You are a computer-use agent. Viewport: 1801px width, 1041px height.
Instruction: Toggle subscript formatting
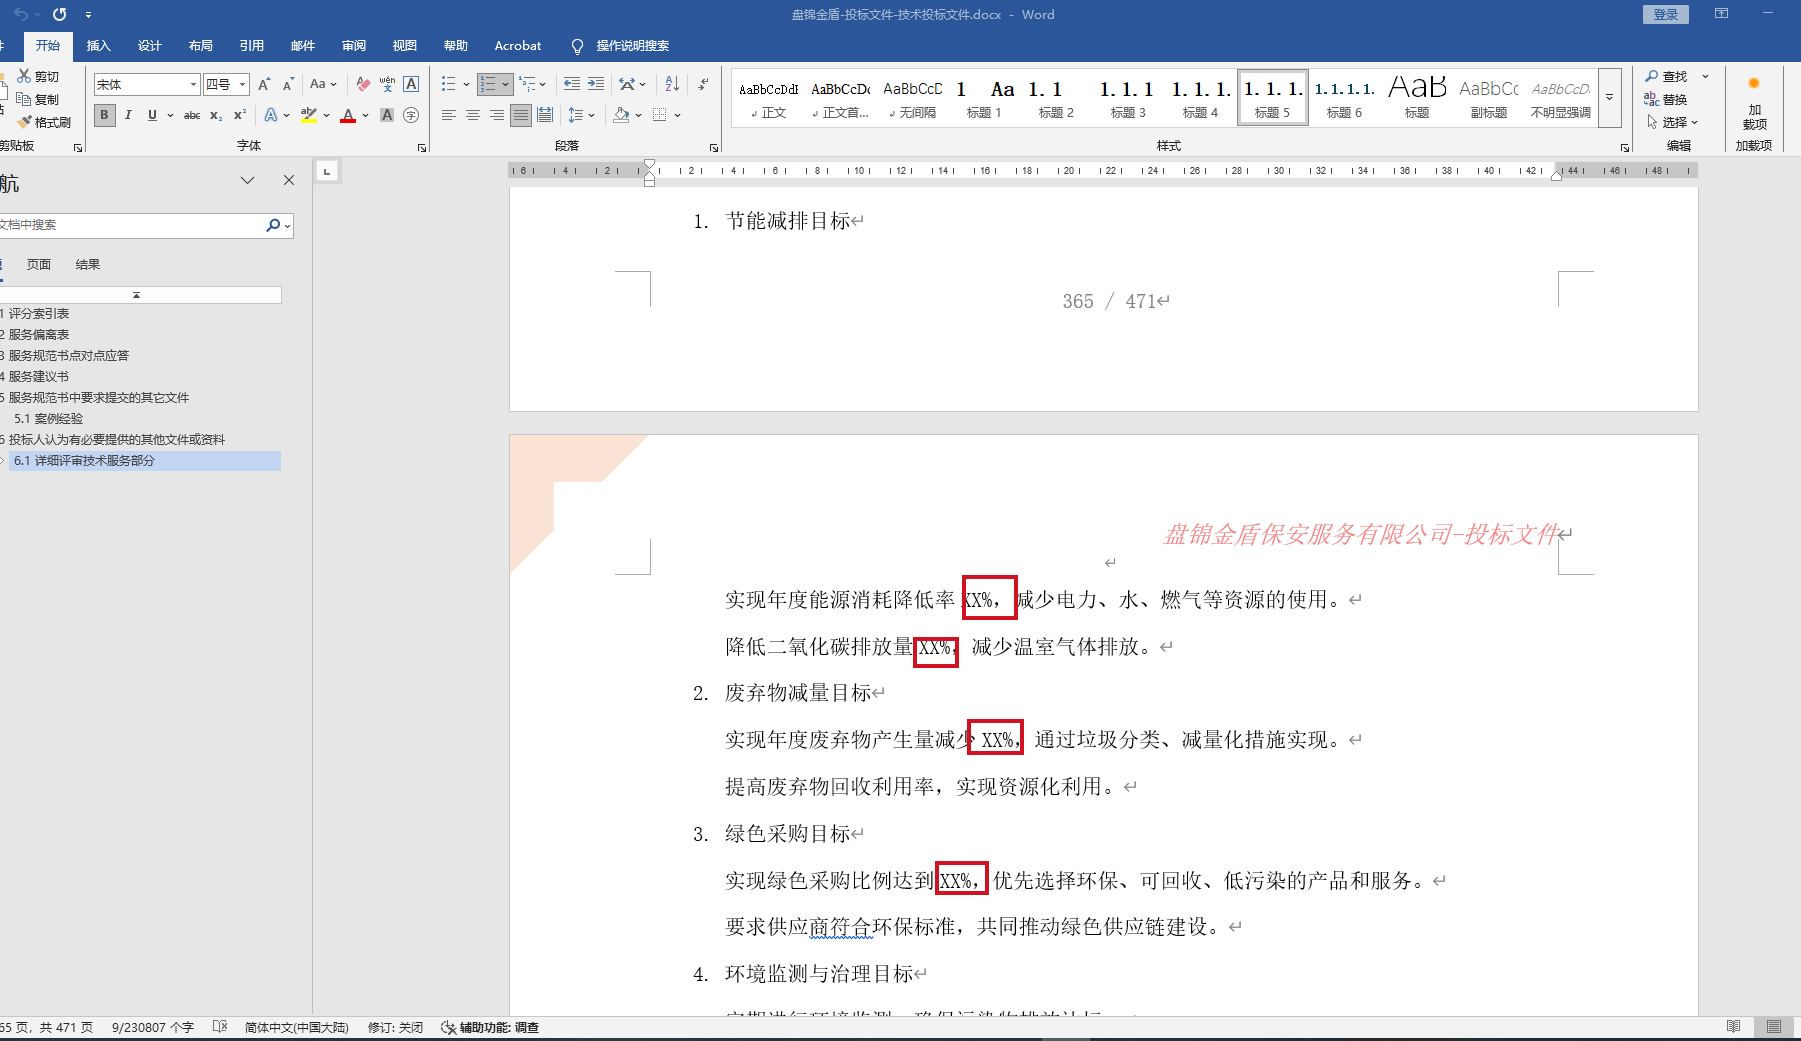coord(216,116)
